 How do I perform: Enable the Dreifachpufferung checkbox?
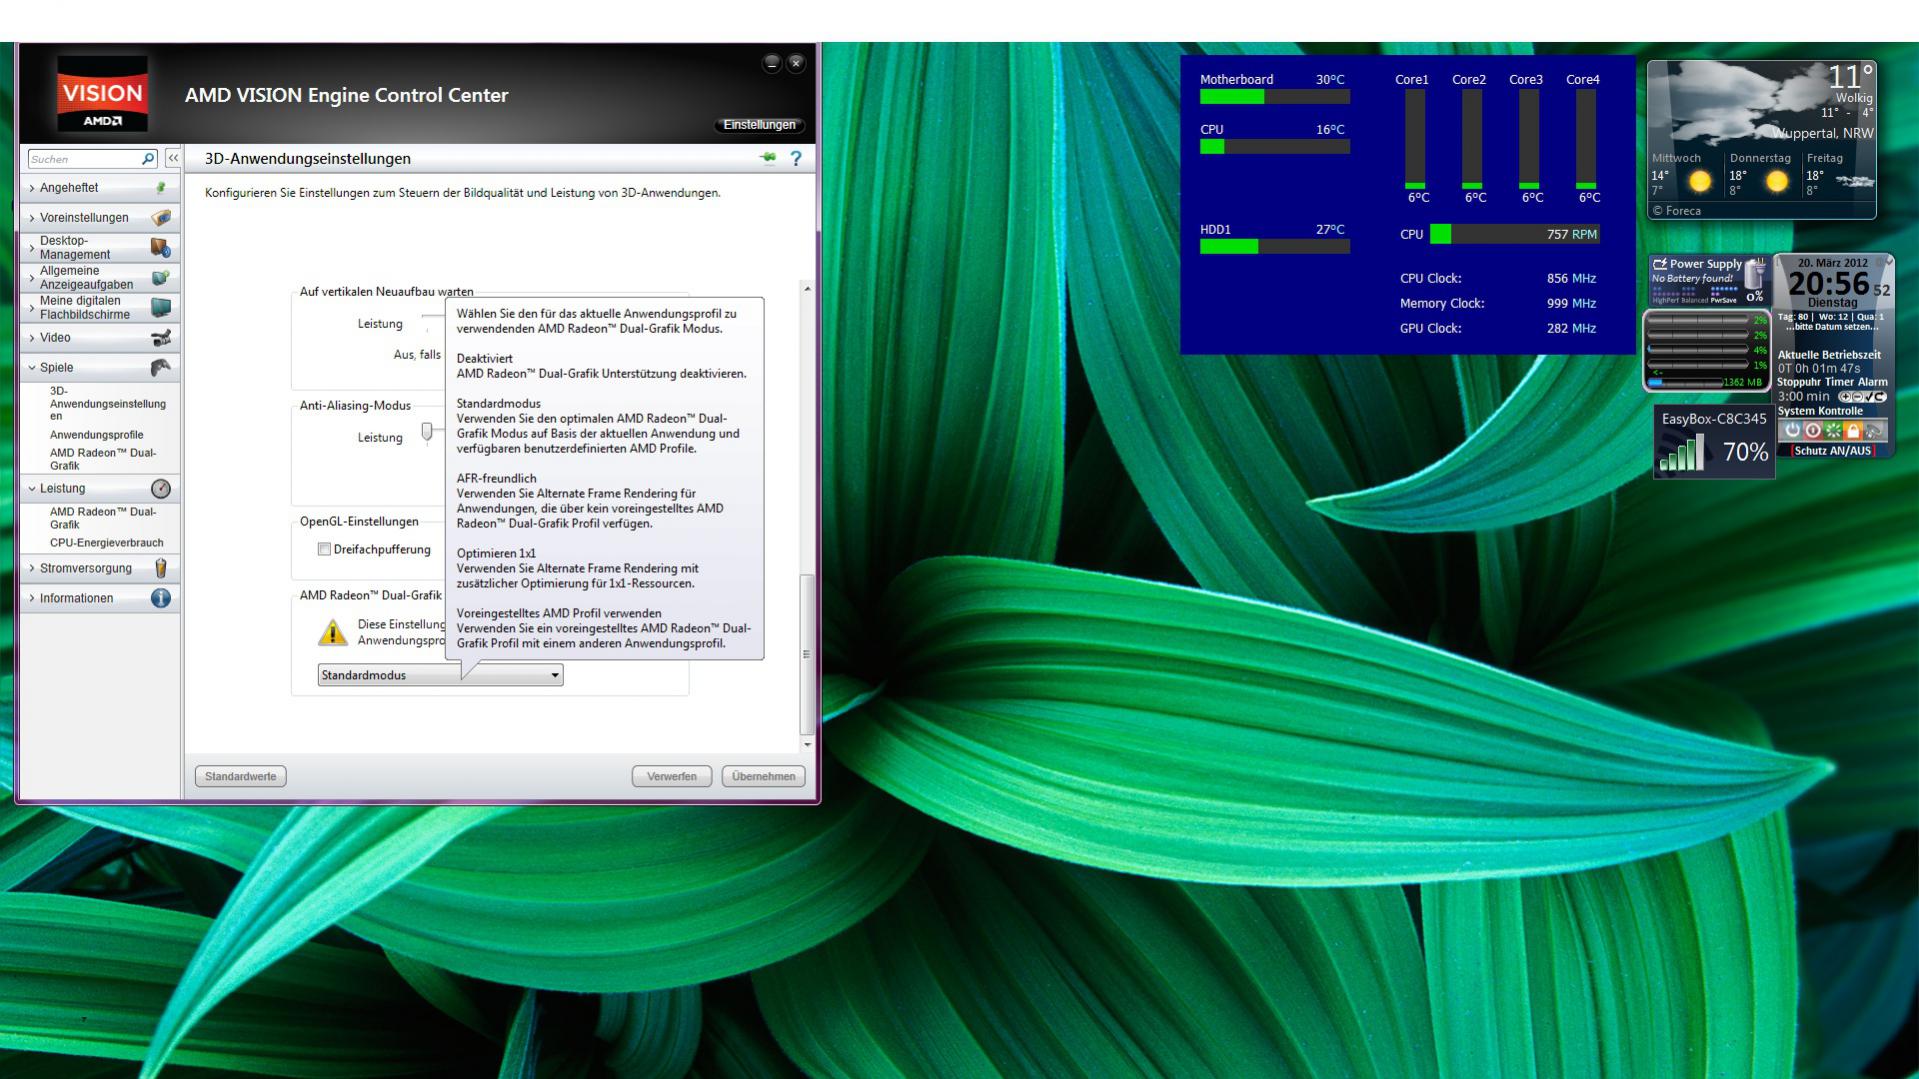tap(324, 549)
